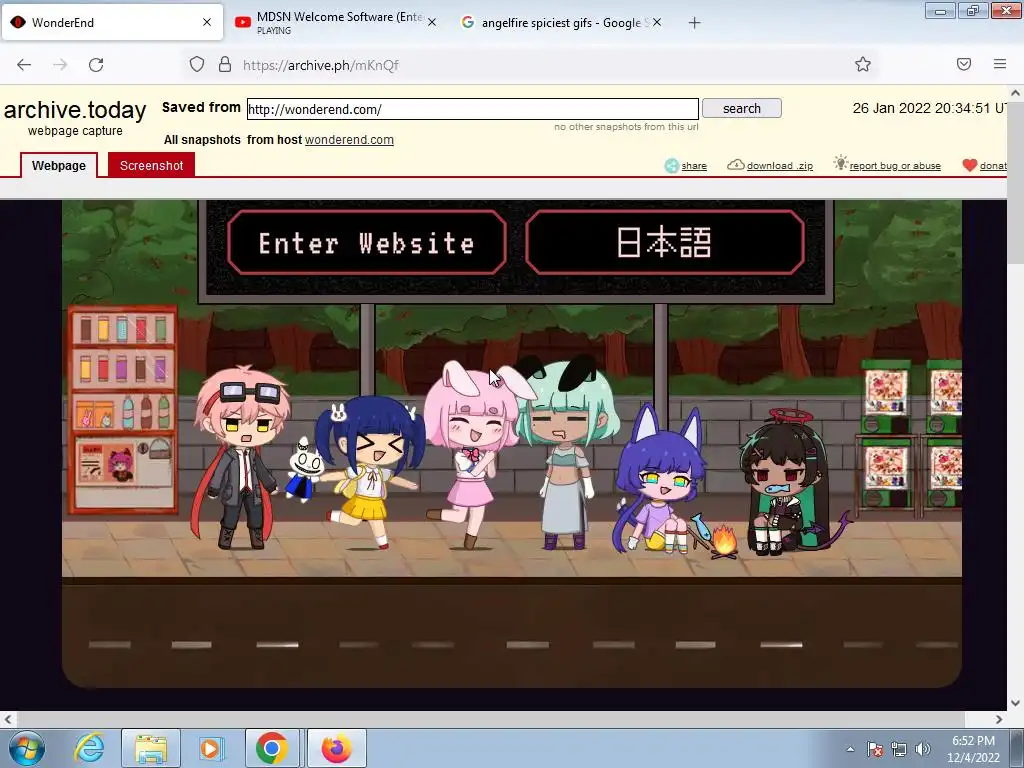Viewport: 1024px width, 768px height.
Task: Close the WonderEnd tab
Action: click(207, 22)
